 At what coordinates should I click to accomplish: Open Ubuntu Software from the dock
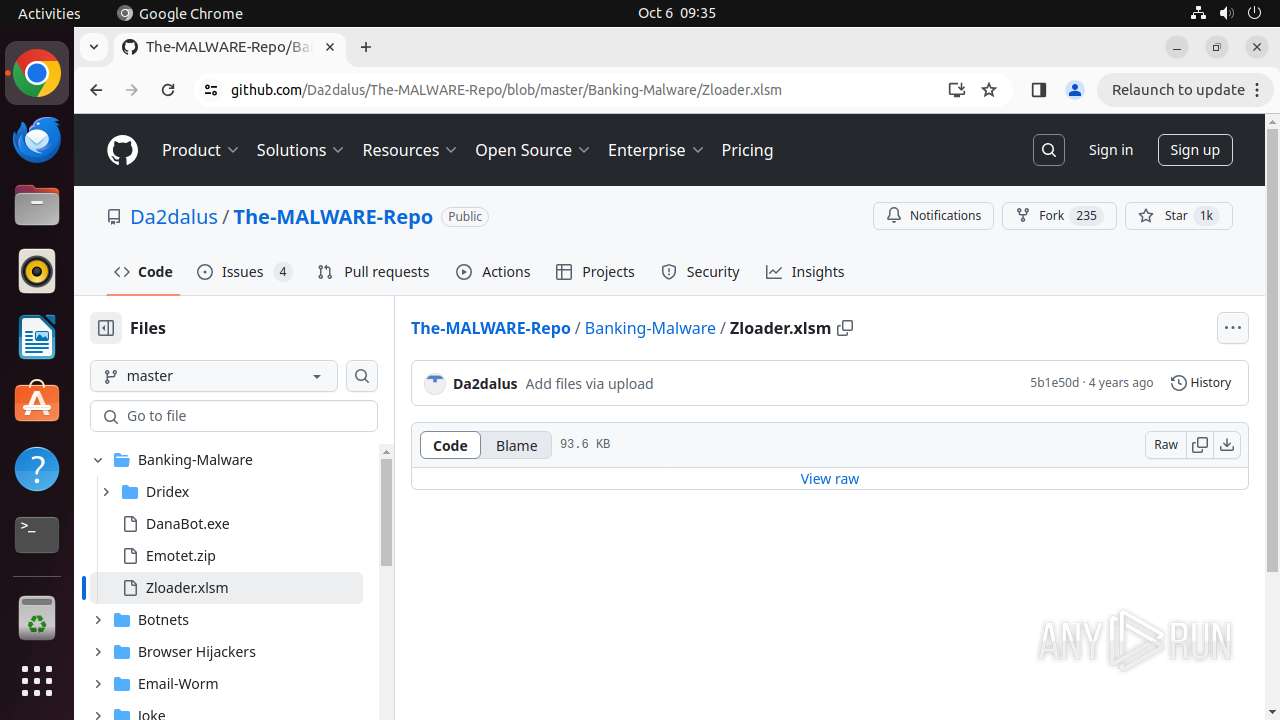[37, 403]
